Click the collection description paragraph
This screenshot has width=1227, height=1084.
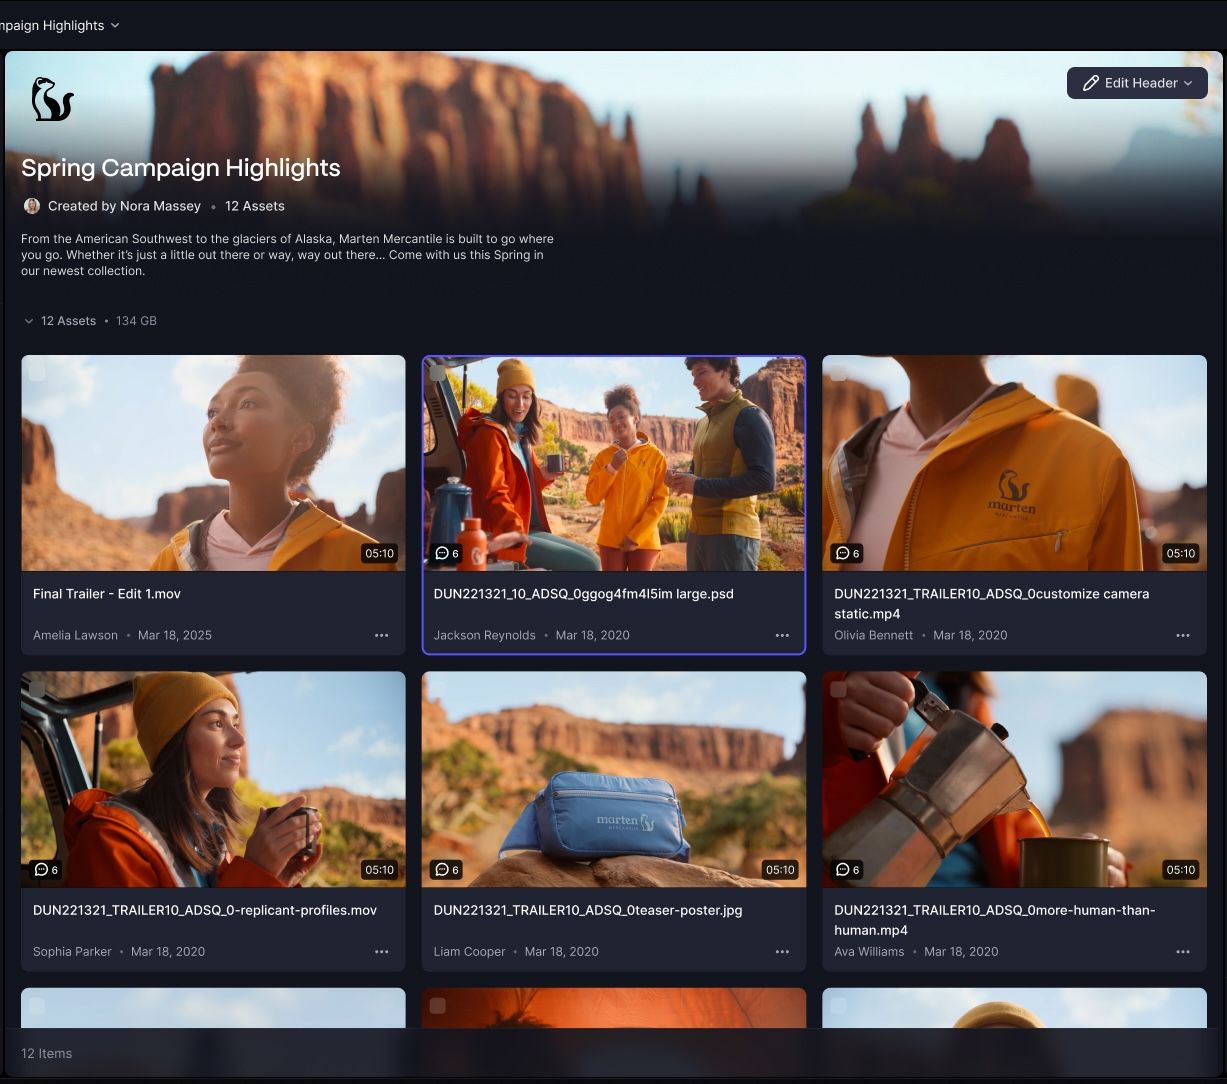287,255
